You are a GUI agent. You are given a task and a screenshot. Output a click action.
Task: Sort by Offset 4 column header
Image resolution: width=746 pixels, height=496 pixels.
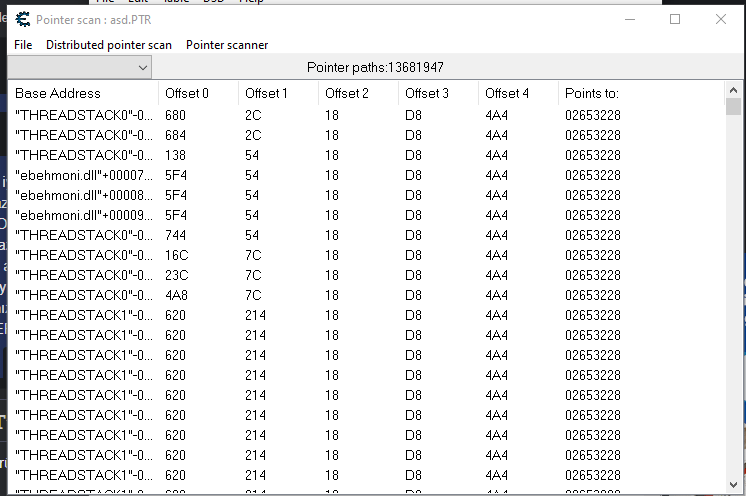pos(518,93)
